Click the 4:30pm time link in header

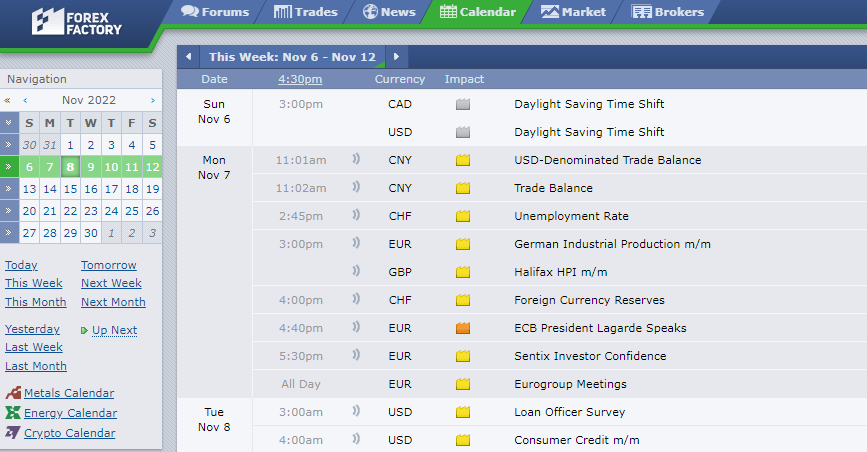(x=300, y=79)
